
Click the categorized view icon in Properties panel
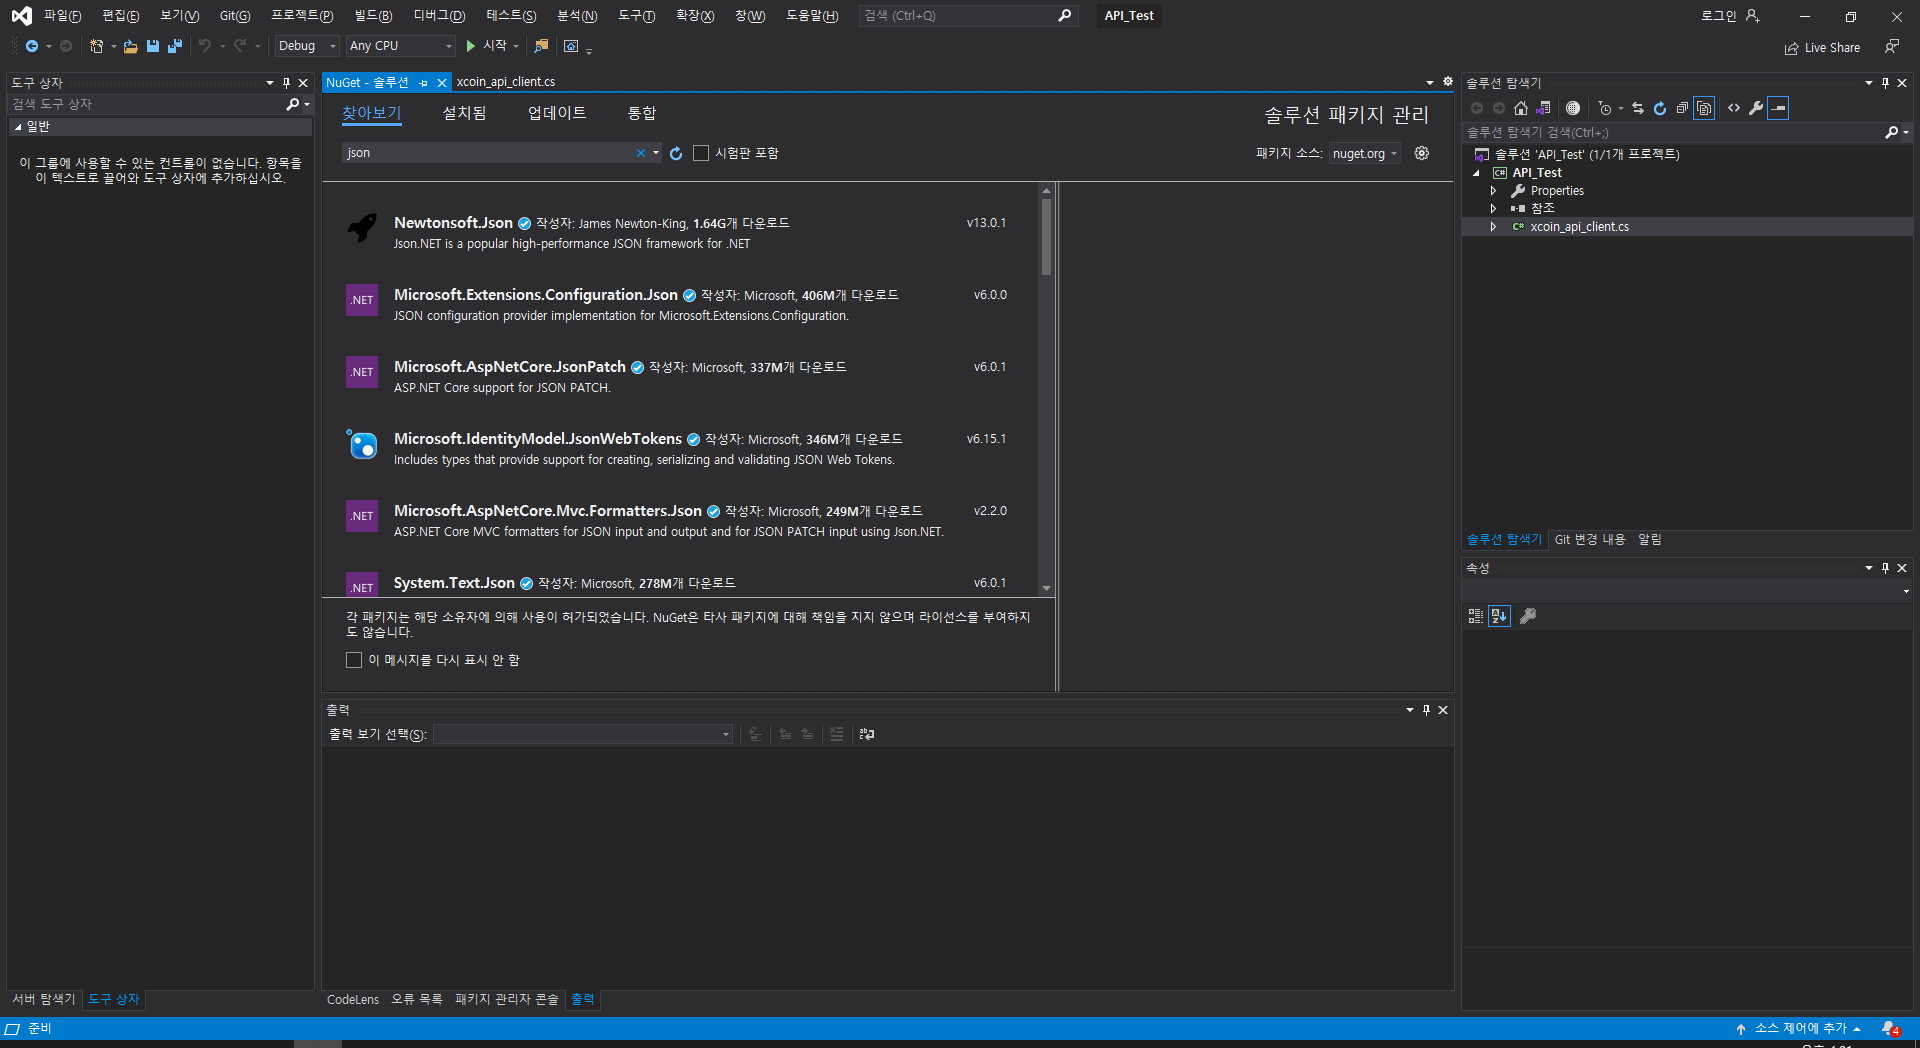tap(1476, 616)
